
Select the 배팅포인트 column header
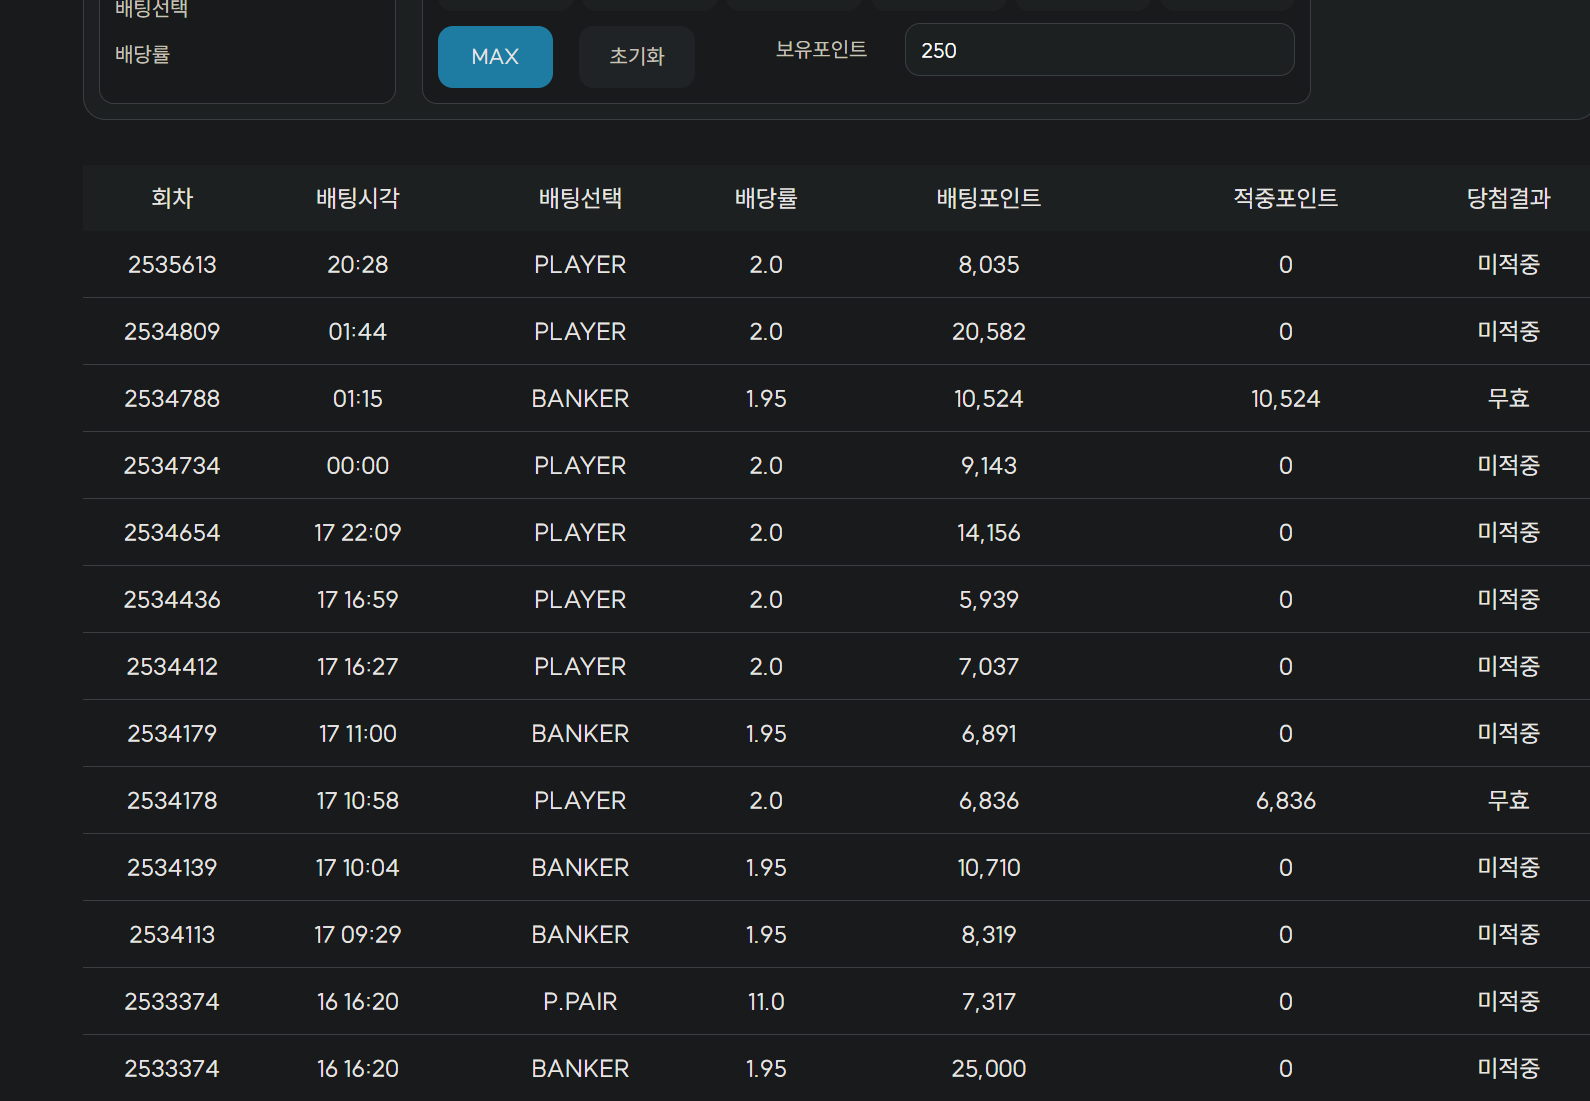pos(988,198)
